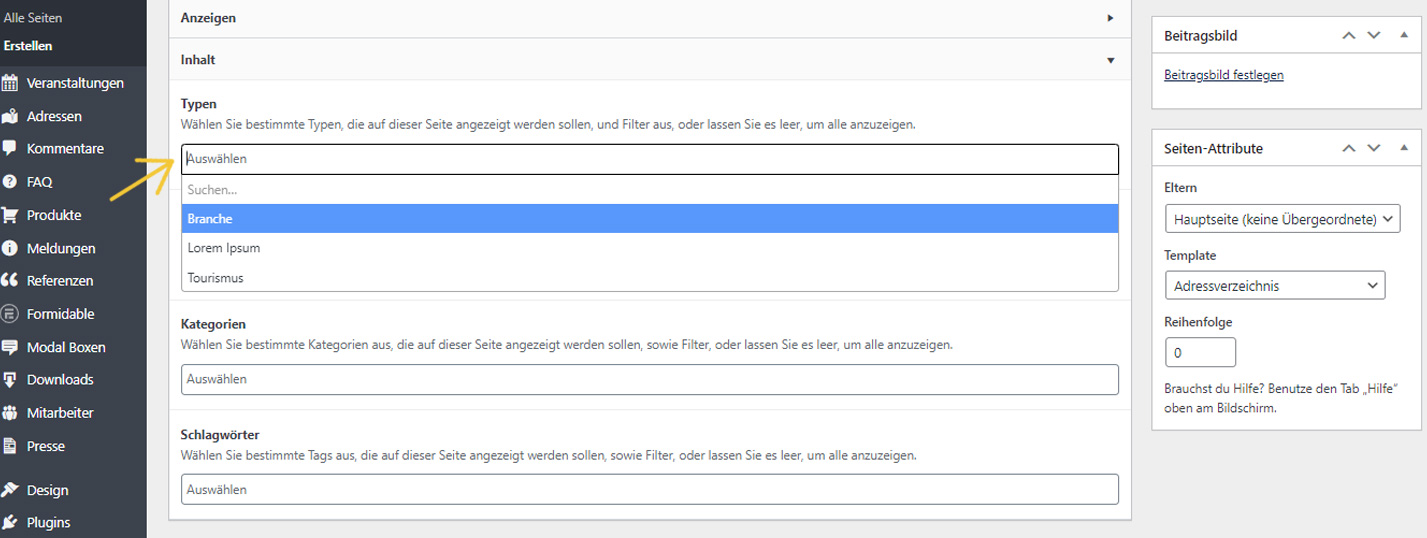
Task: Click the Produkte shopping cart icon
Action: click(11, 215)
